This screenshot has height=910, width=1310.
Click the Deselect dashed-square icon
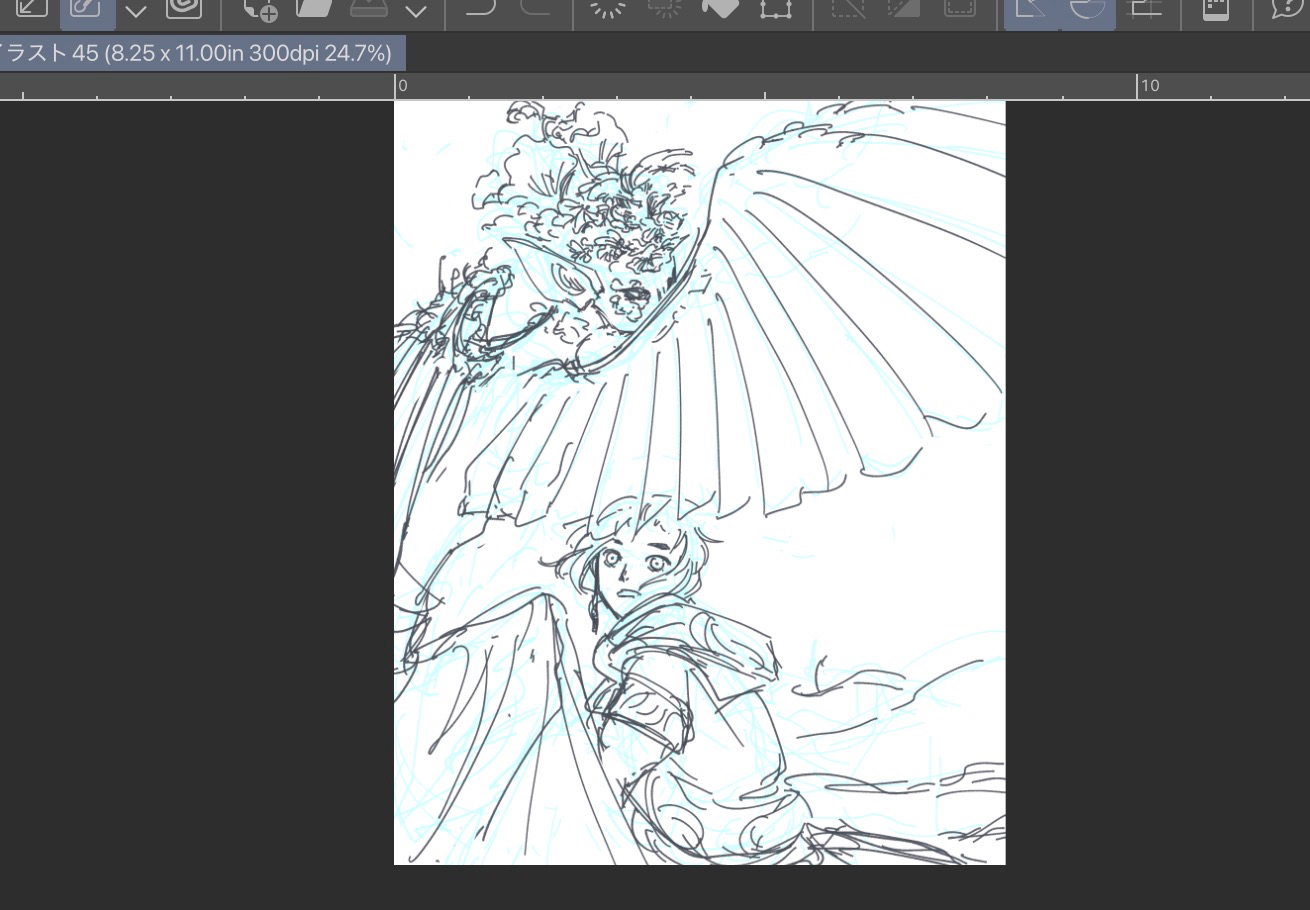pos(848,9)
